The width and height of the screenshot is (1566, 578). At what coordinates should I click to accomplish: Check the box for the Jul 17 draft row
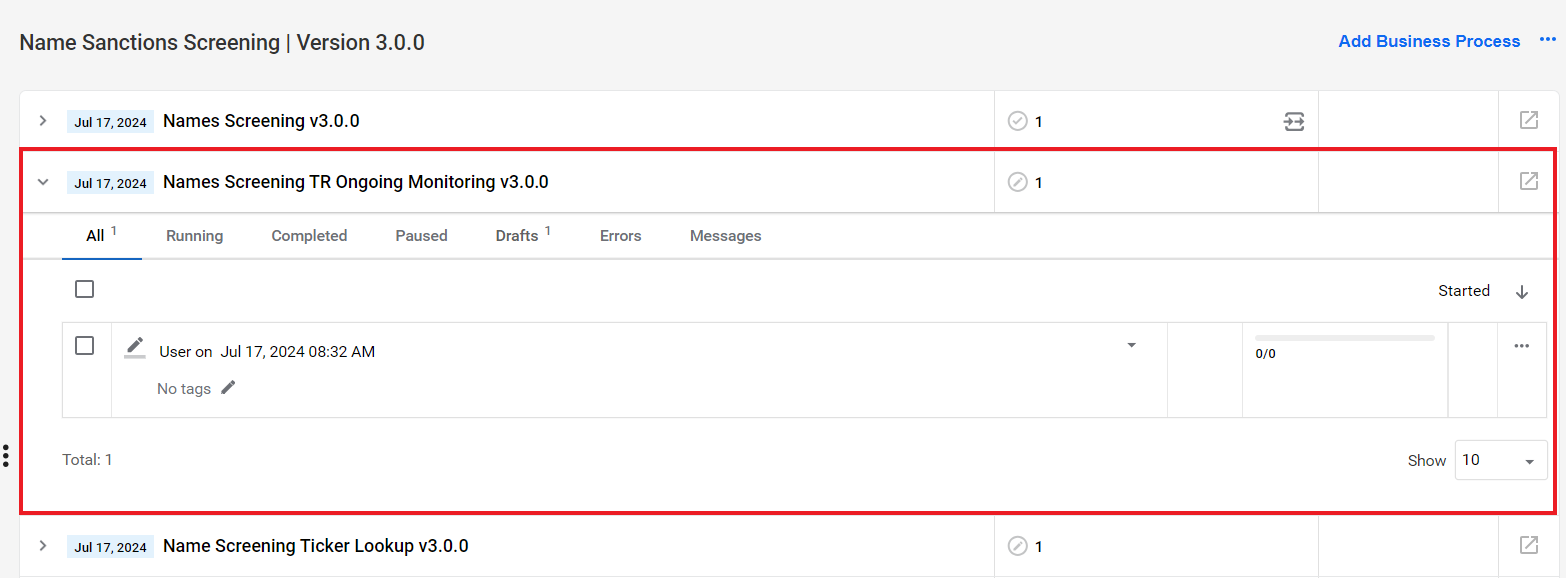pos(85,345)
